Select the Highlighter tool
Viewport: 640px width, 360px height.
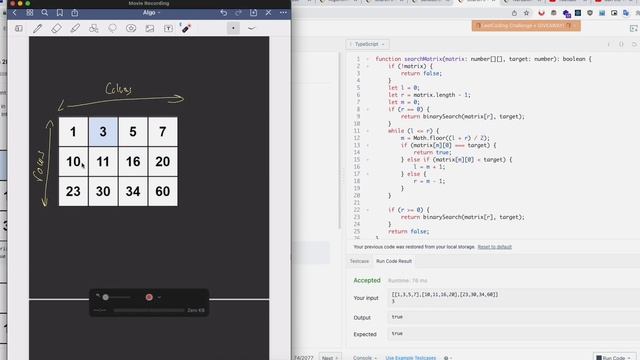(75, 28)
